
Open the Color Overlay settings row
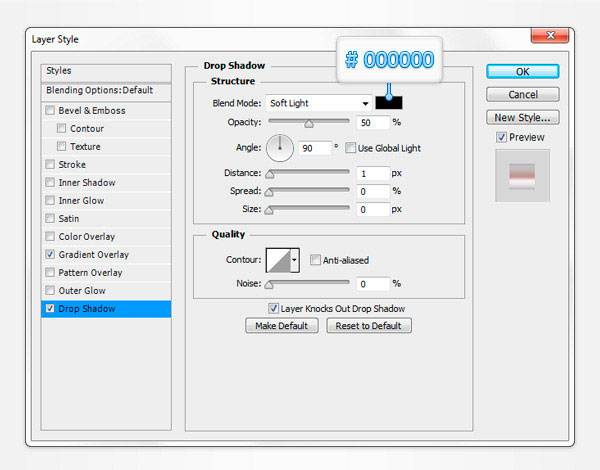pos(106,237)
